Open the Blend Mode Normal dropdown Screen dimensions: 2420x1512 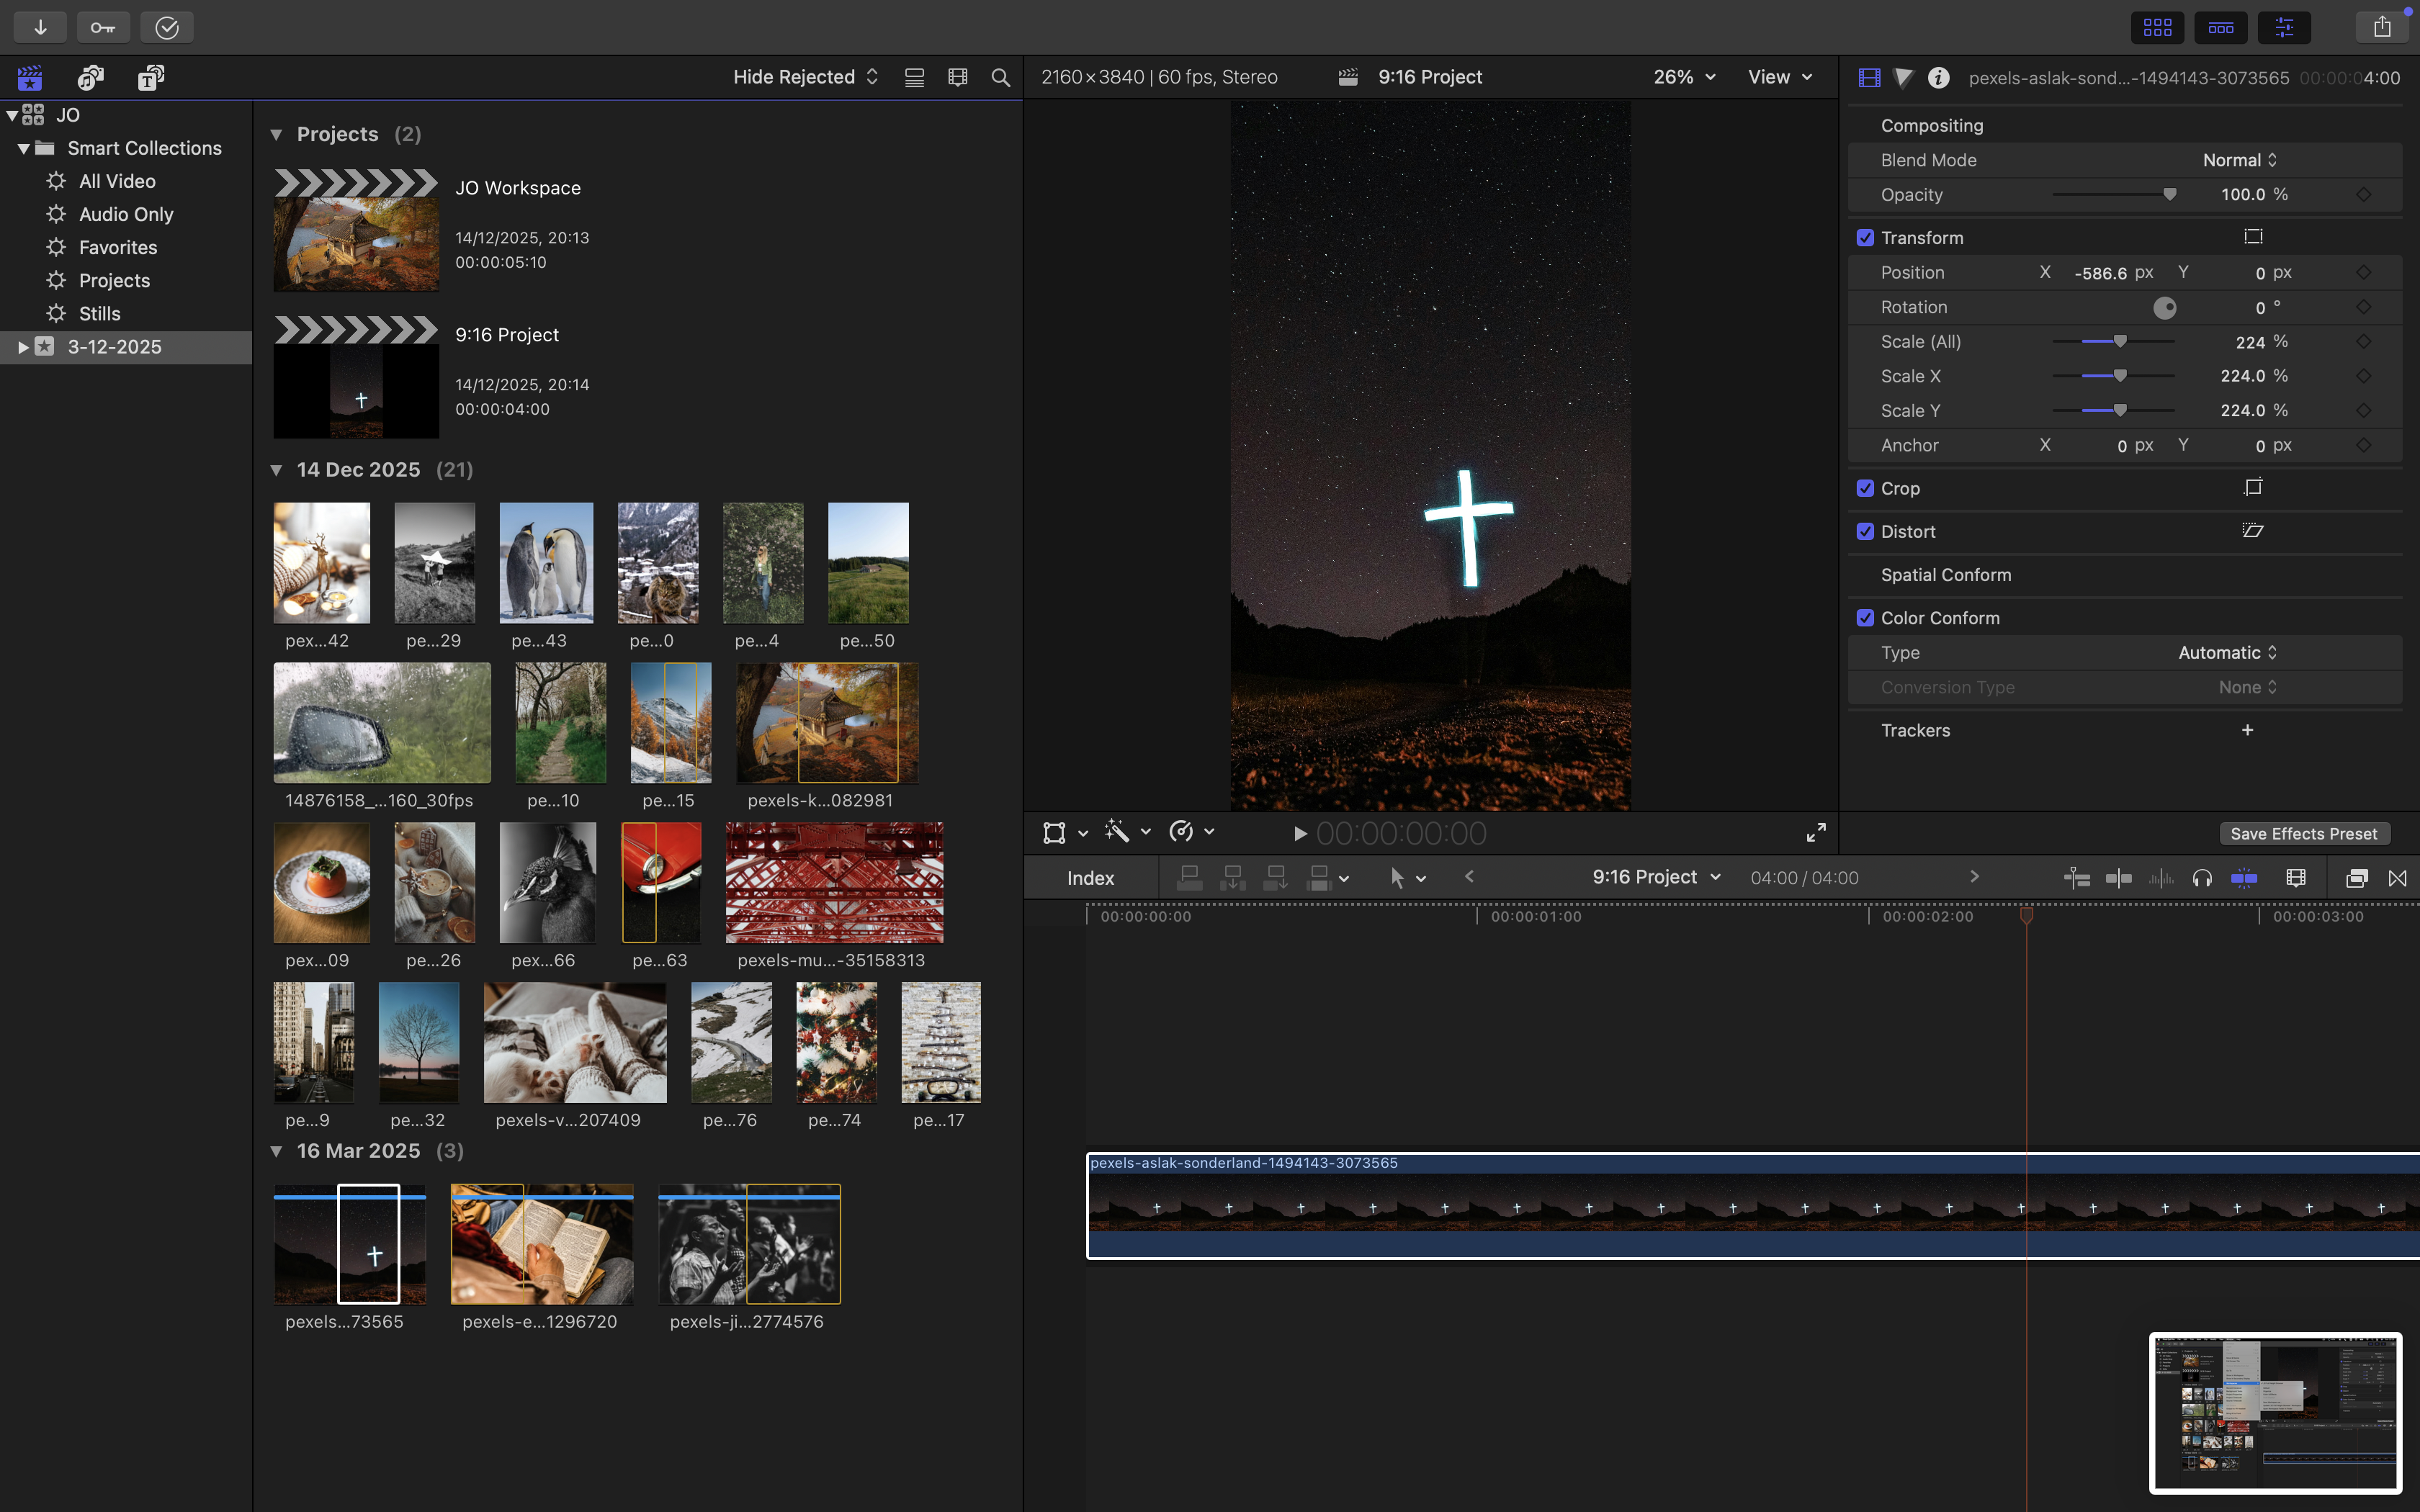click(x=2239, y=160)
